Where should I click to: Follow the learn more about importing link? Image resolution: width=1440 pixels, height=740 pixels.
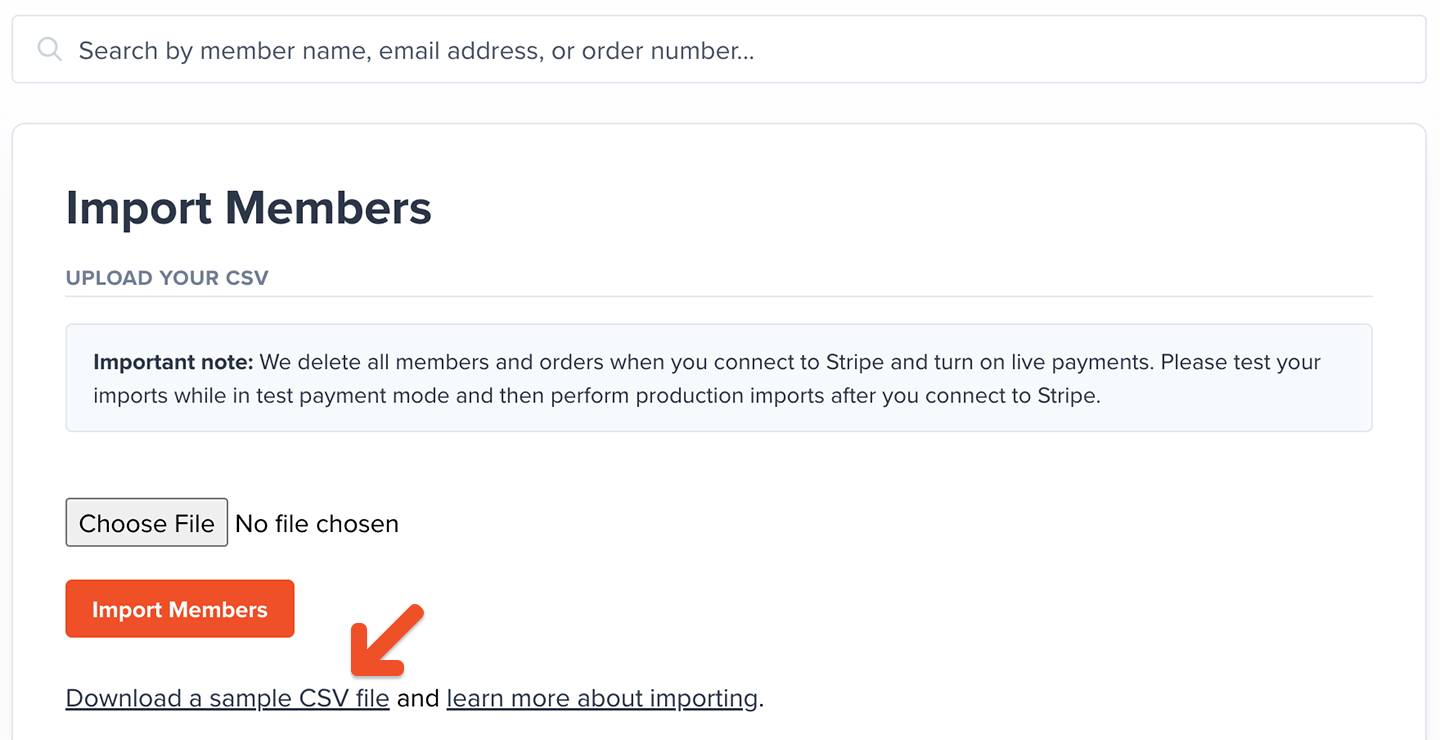pos(601,697)
